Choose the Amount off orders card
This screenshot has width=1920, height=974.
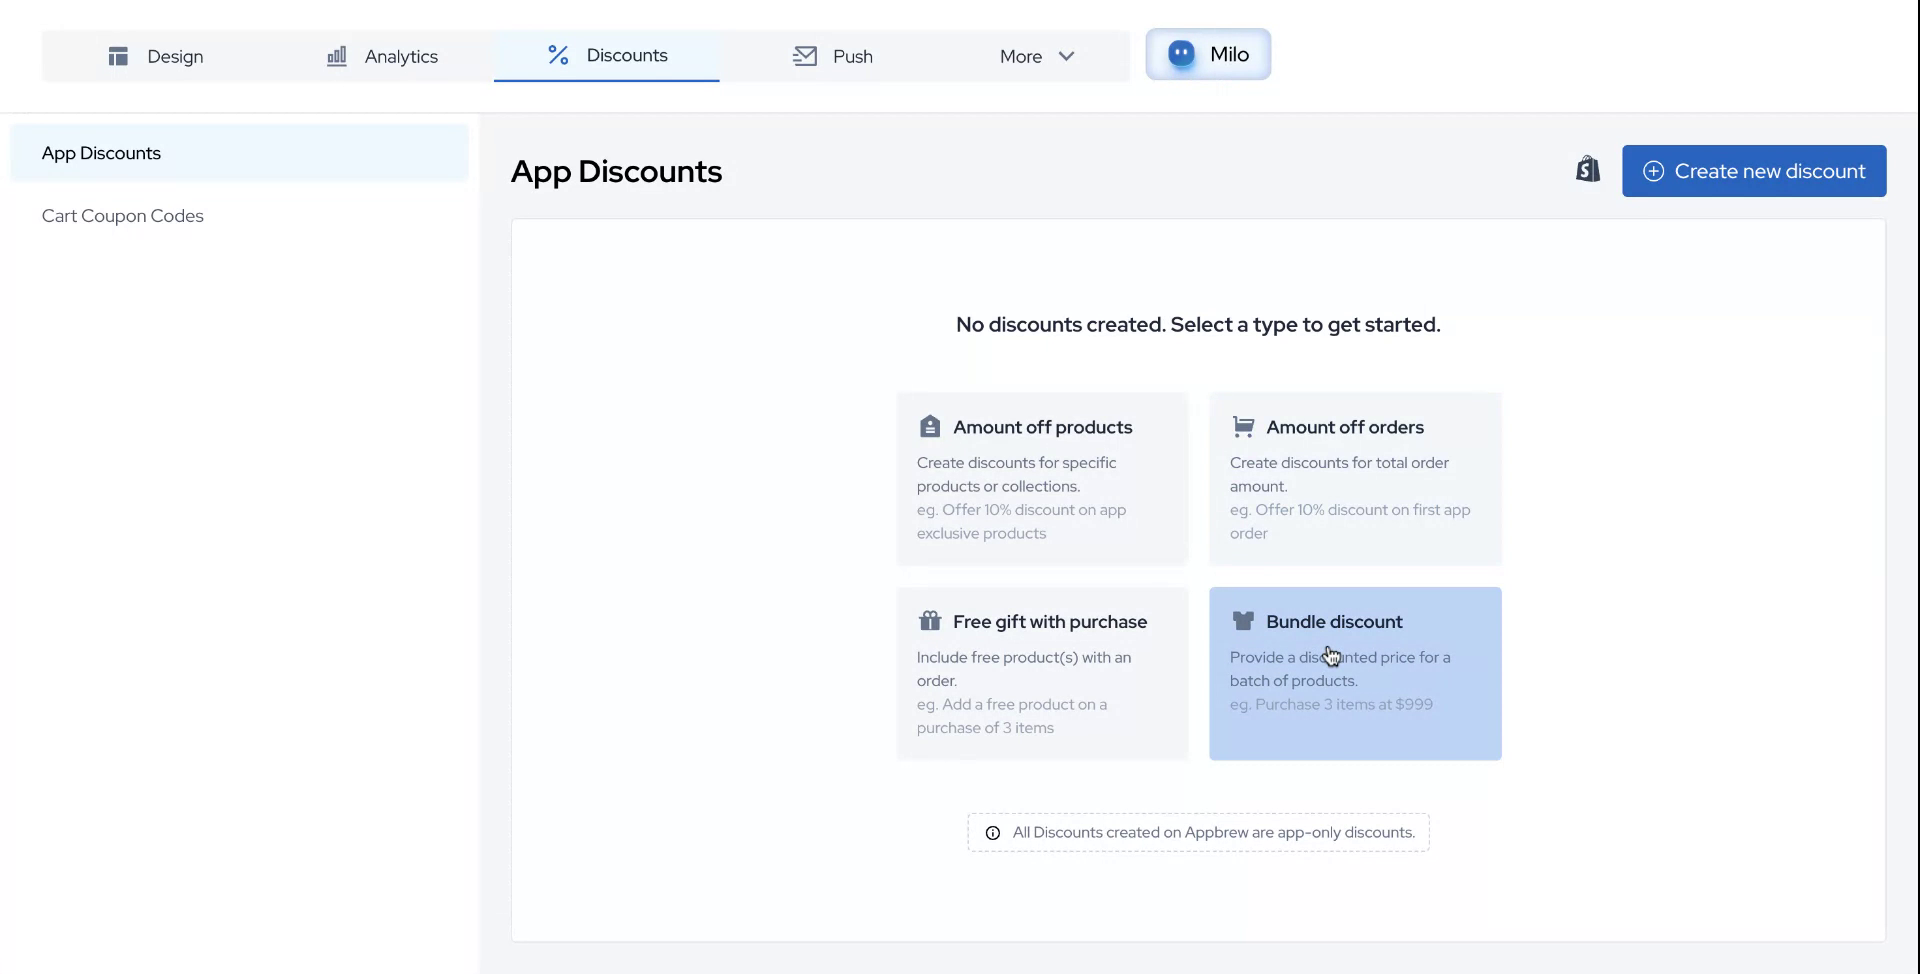[x=1355, y=479]
